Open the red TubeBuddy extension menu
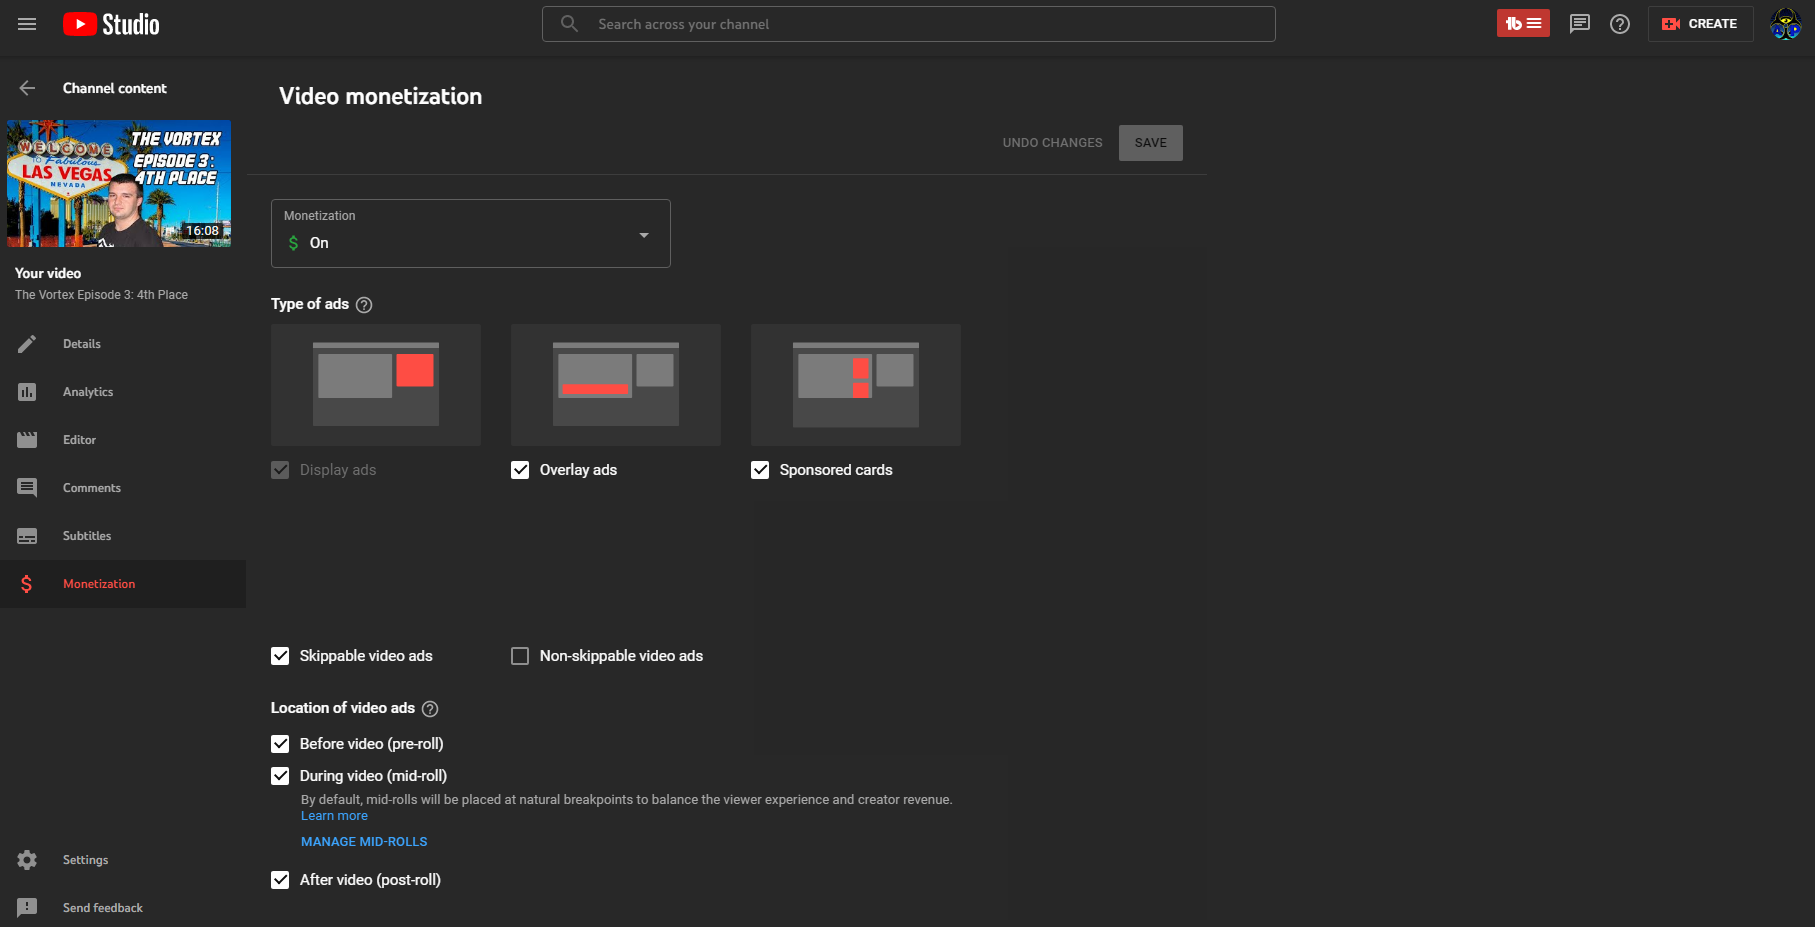Screen dimensions: 1815x927 1523,24
